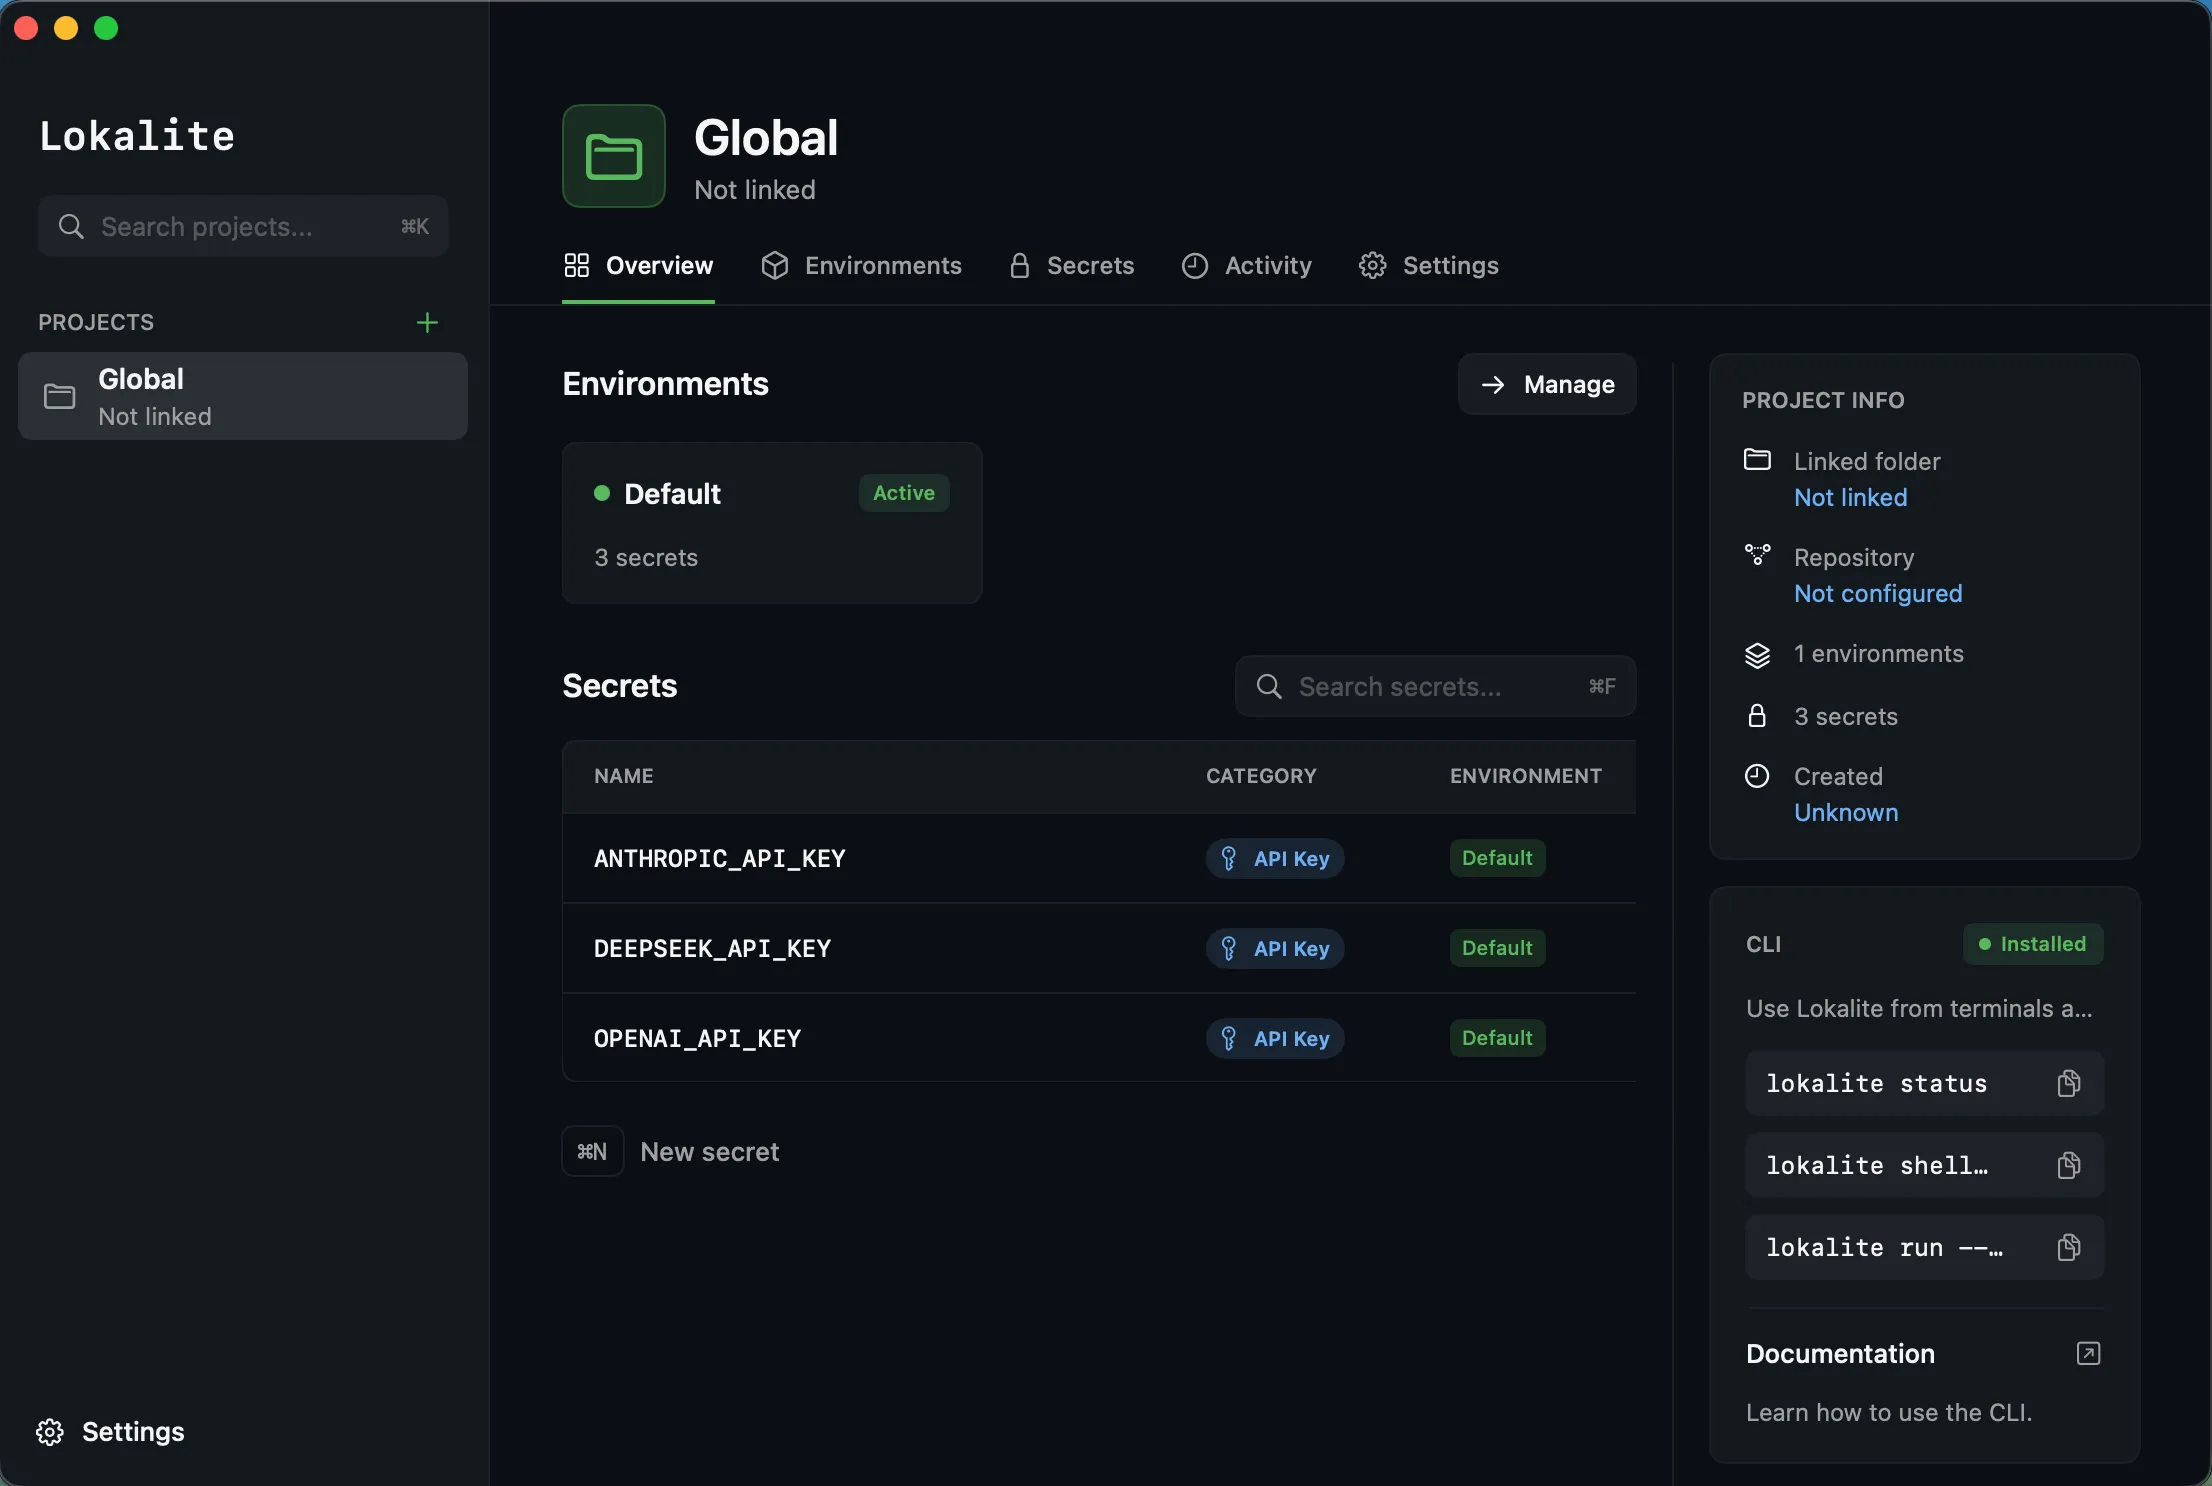Click the lokalite status command text
Screen dimensions: 2212x1486
[x=1877, y=1084]
